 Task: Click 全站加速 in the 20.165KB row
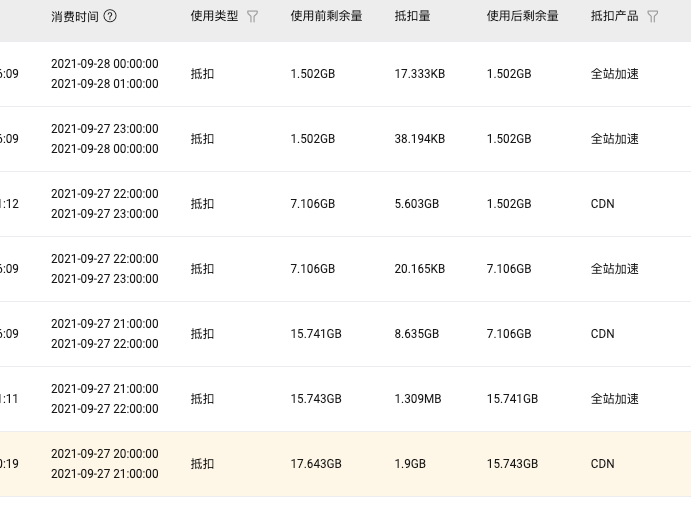pyautogui.click(x=614, y=269)
